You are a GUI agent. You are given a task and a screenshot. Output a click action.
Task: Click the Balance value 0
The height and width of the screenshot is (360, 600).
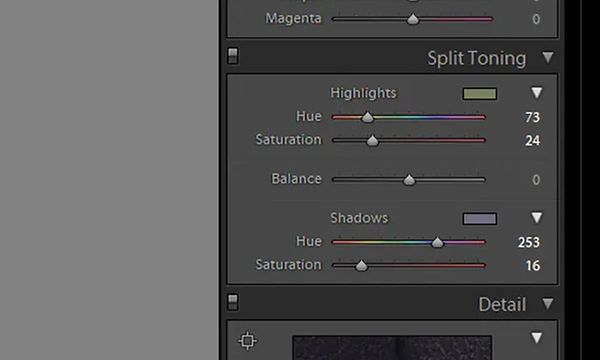coord(536,180)
